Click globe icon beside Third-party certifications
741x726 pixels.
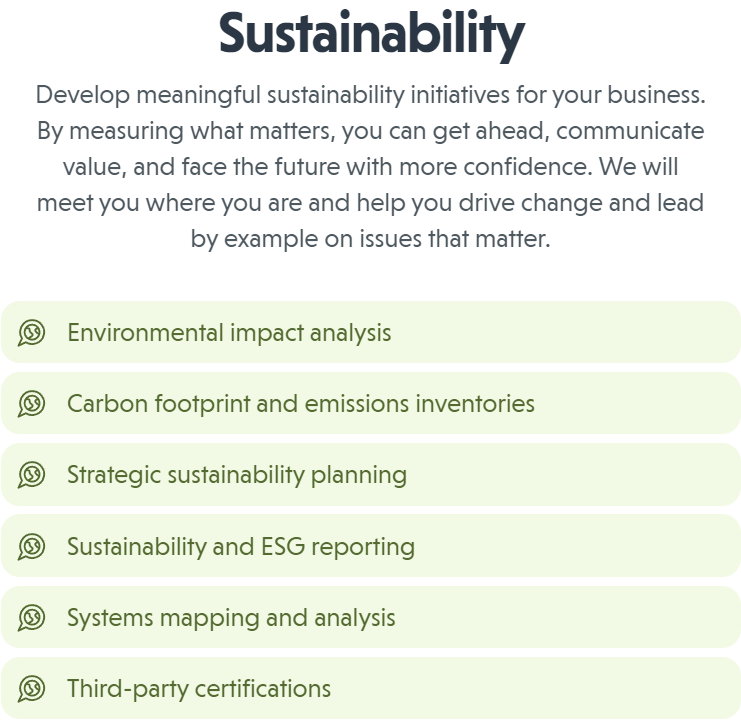(32, 689)
